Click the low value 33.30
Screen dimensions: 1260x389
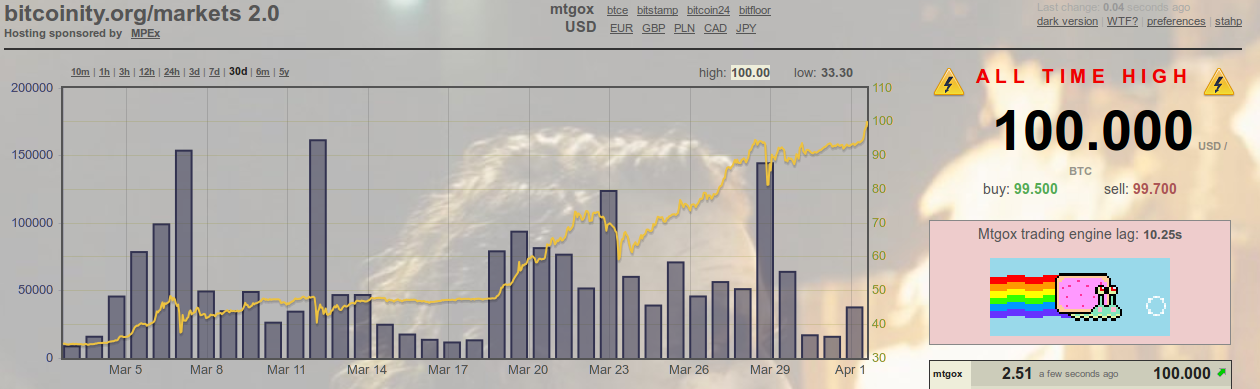(x=836, y=72)
